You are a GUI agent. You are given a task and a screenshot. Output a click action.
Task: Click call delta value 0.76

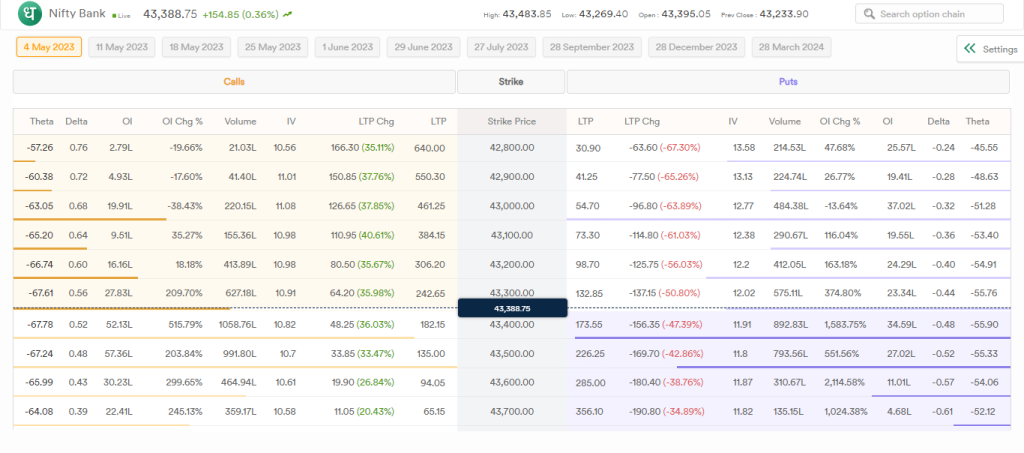click(78, 148)
